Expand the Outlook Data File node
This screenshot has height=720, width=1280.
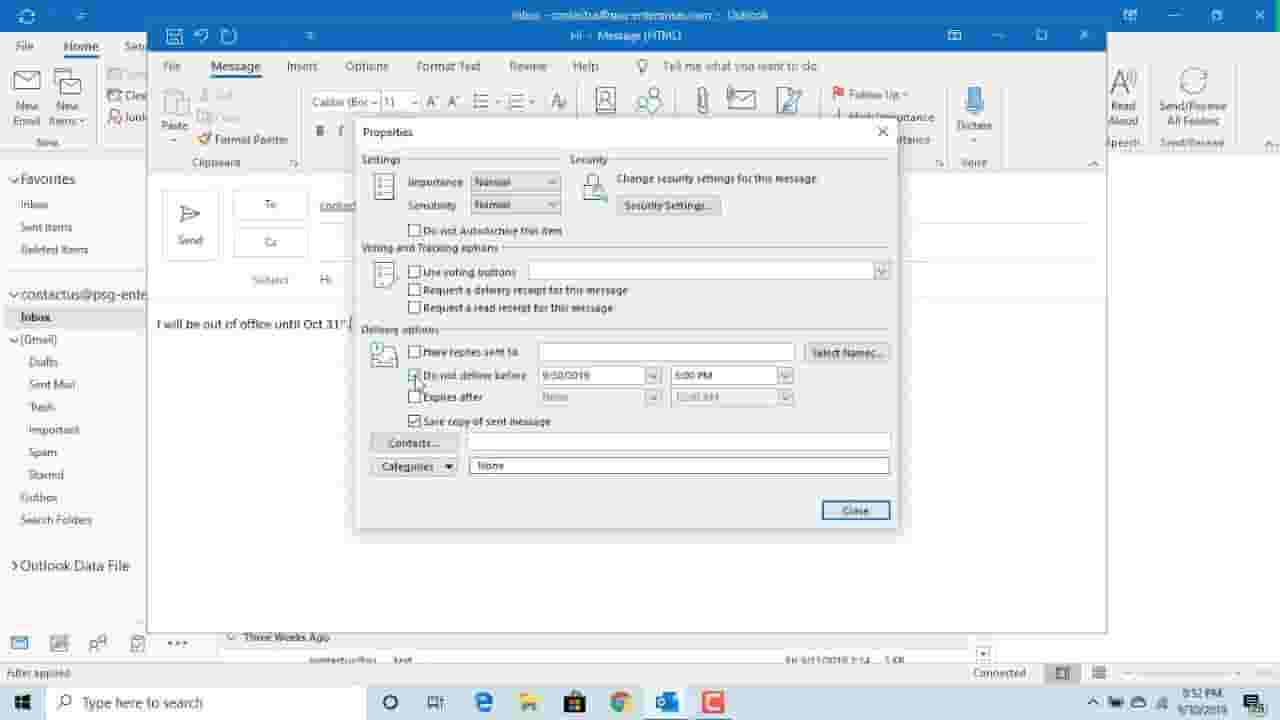click(14, 566)
